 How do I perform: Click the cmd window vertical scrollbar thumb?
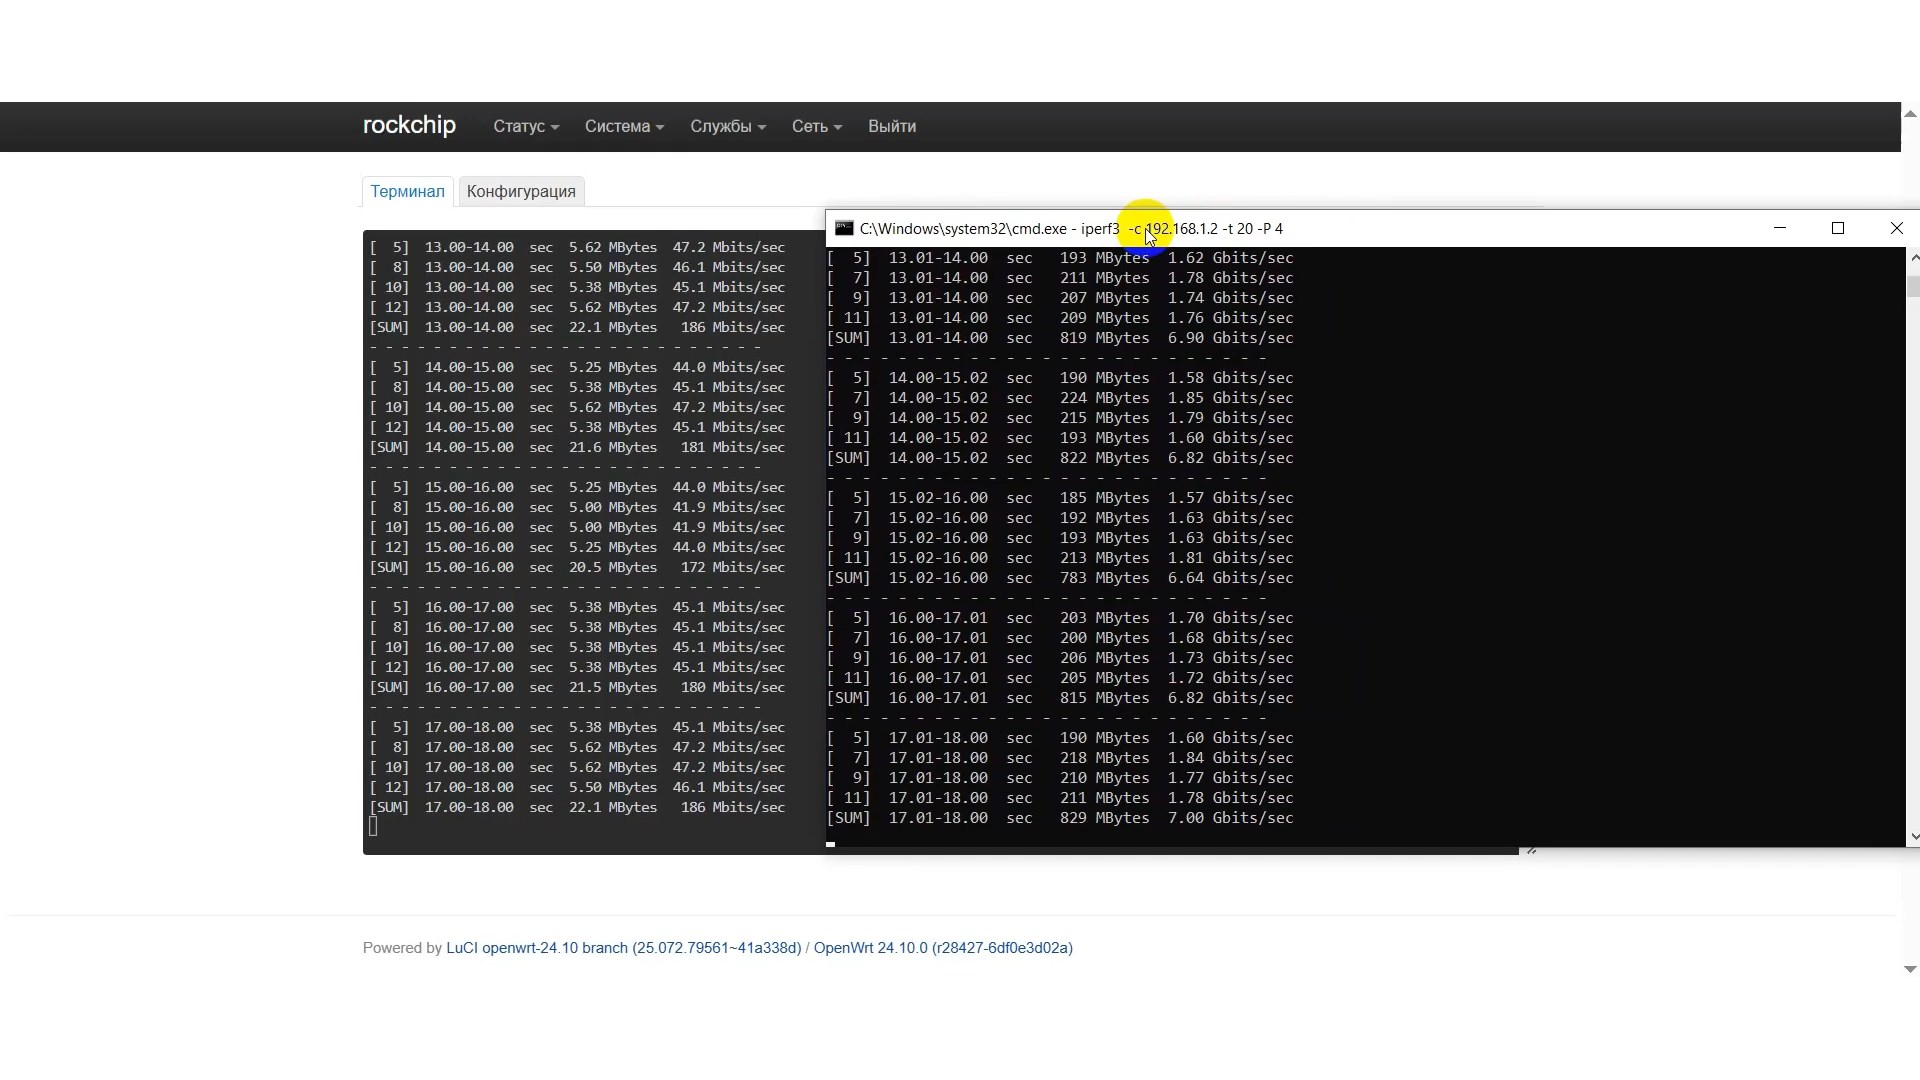coord(1914,286)
